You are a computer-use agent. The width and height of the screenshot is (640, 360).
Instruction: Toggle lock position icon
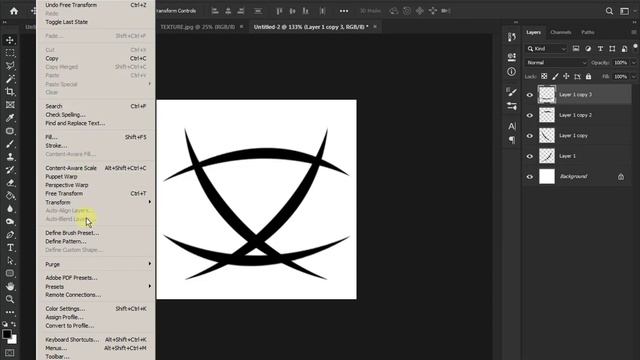(566, 76)
